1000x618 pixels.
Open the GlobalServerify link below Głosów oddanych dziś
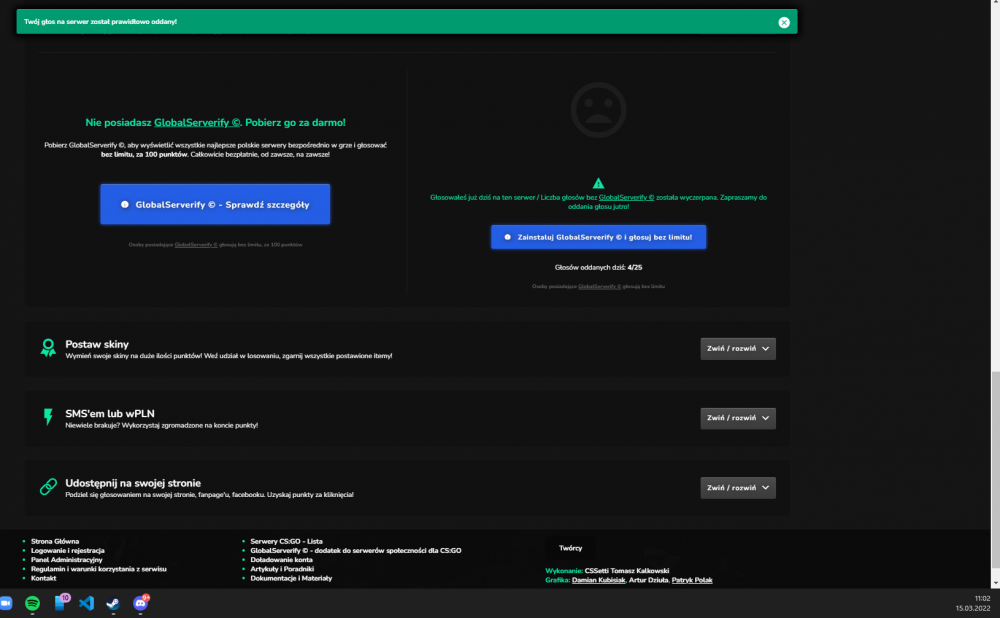pyautogui.click(x=599, y=287)
